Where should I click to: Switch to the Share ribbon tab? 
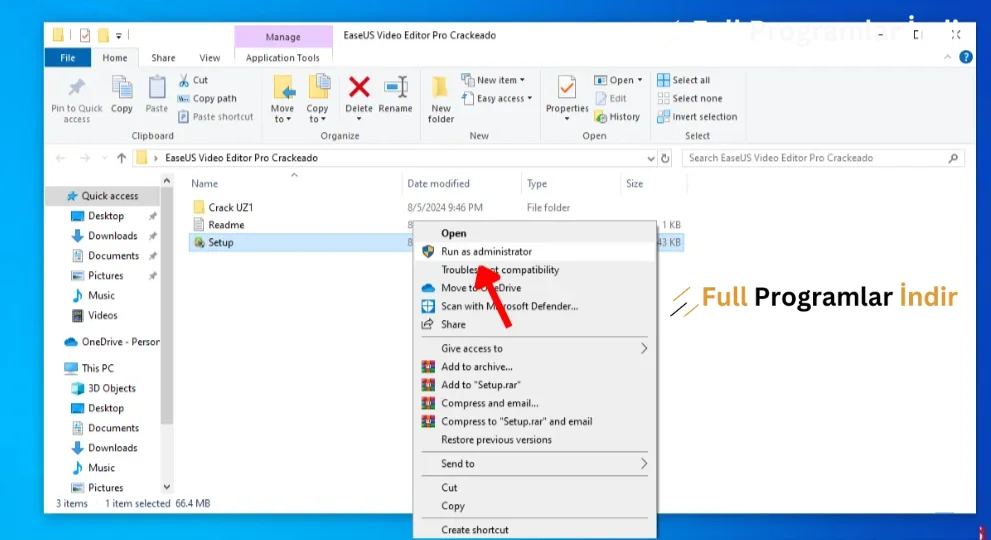(163, 58)
